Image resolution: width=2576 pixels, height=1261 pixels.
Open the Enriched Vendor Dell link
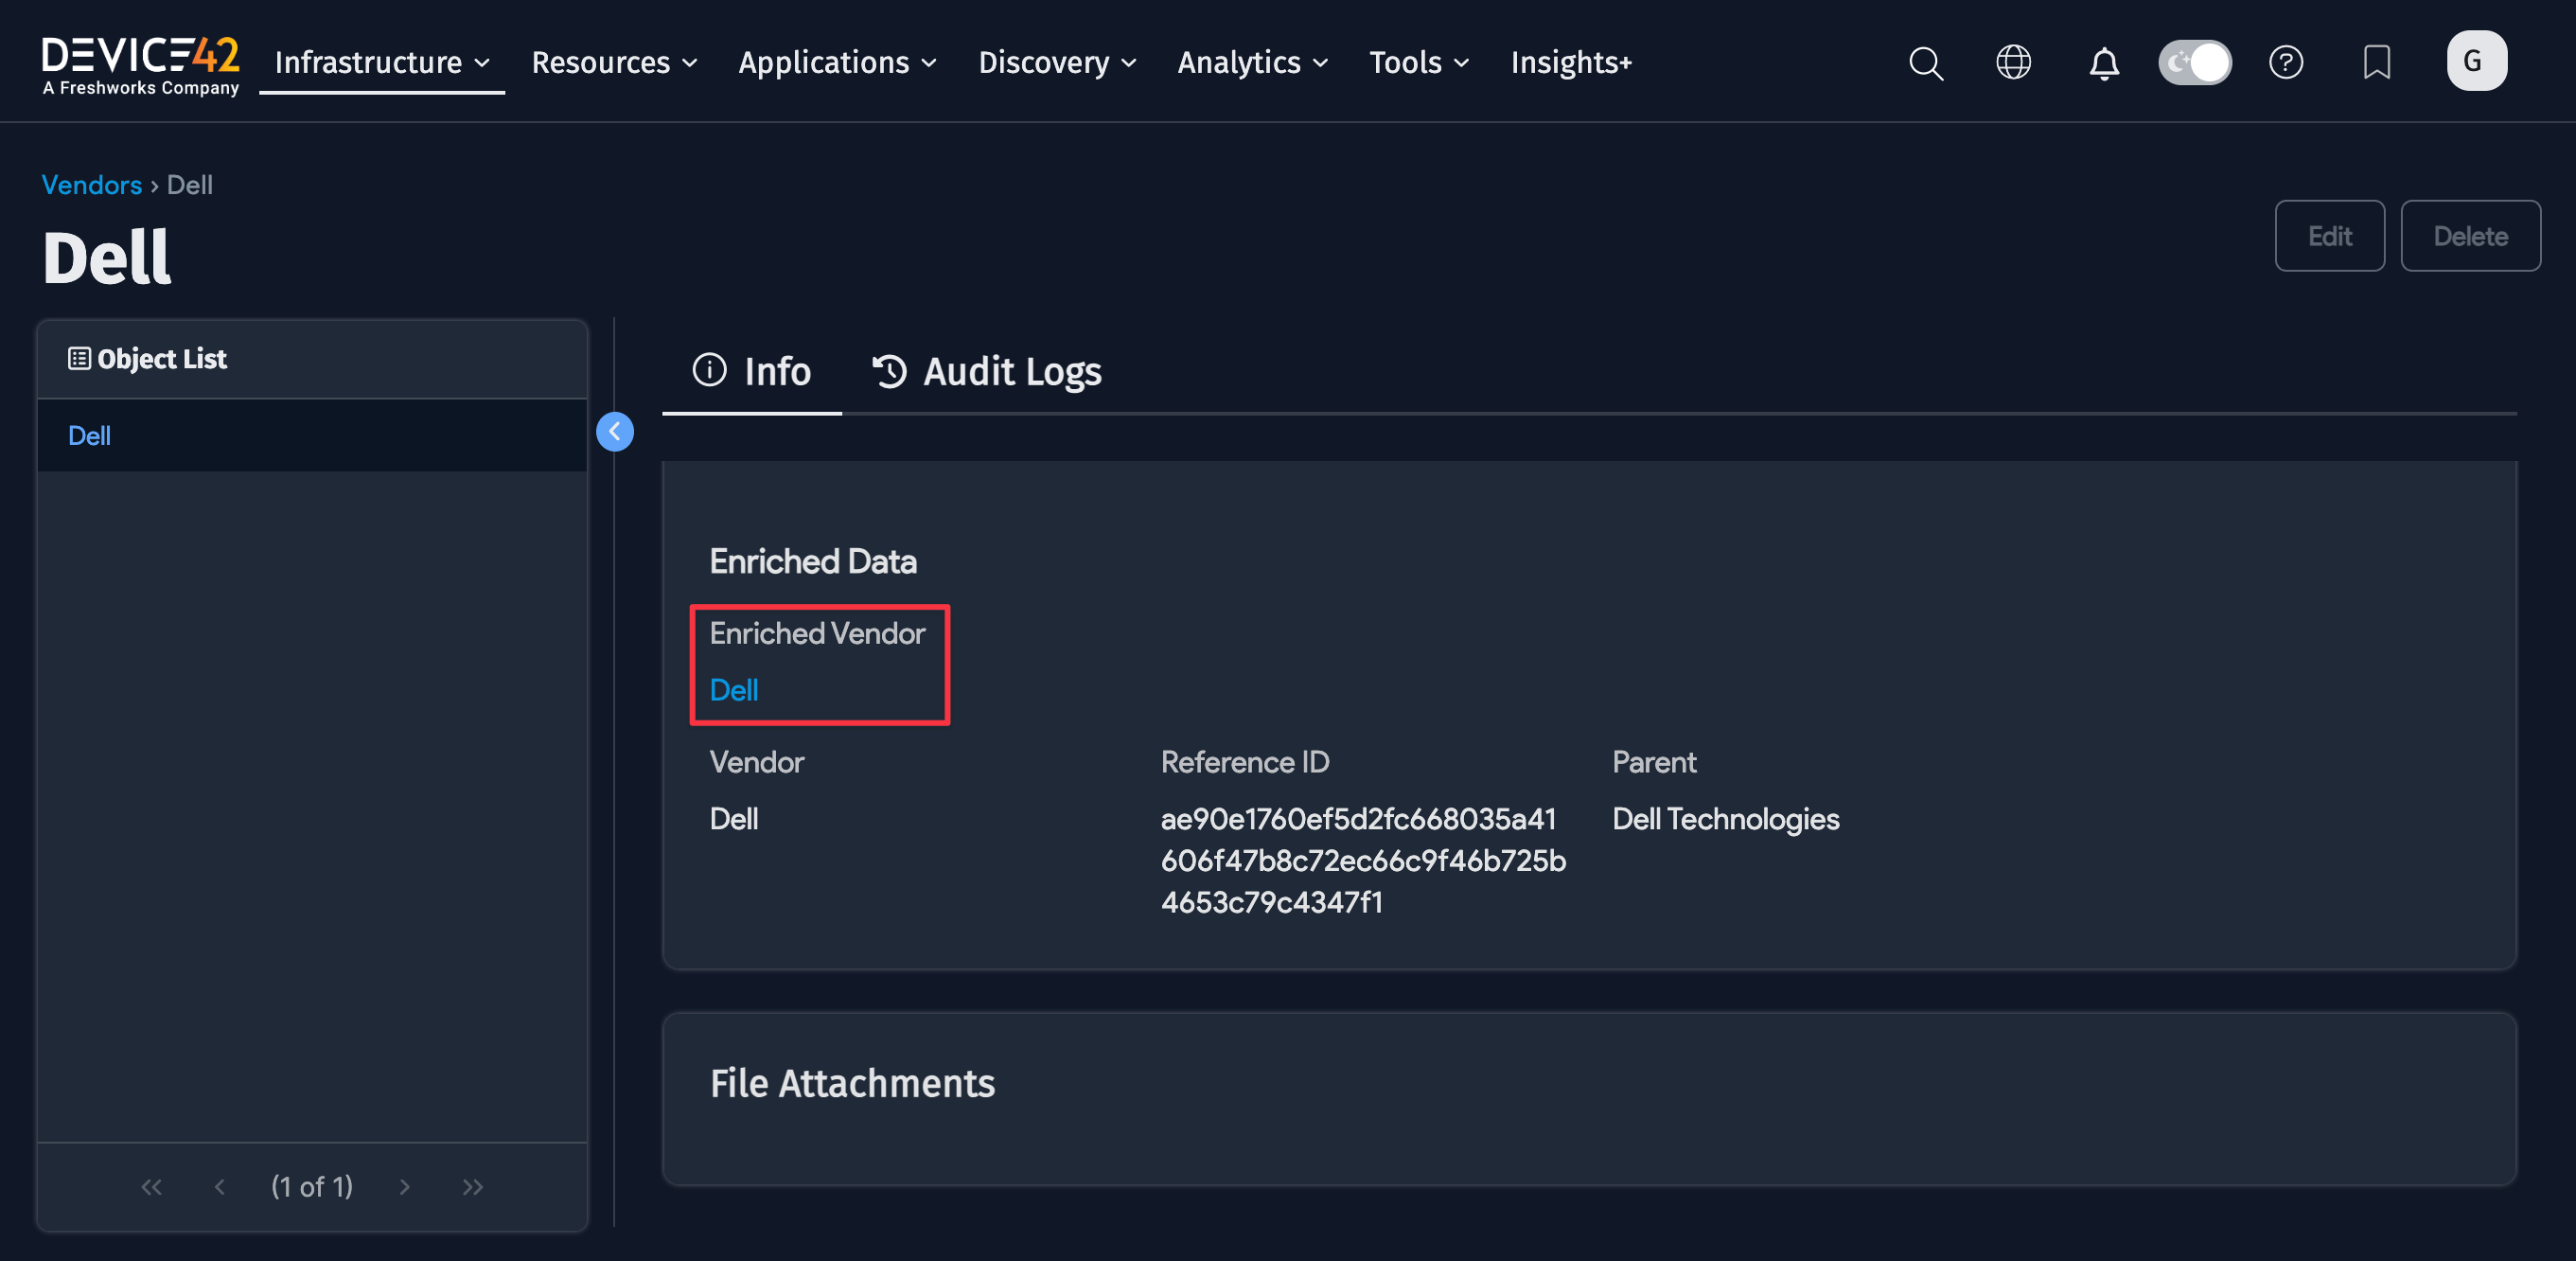tap(733, 690)
